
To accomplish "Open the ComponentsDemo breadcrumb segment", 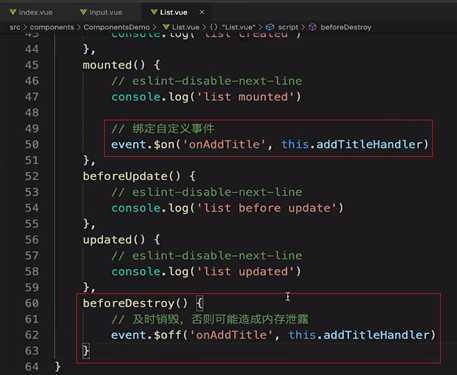I will (117, 27).
